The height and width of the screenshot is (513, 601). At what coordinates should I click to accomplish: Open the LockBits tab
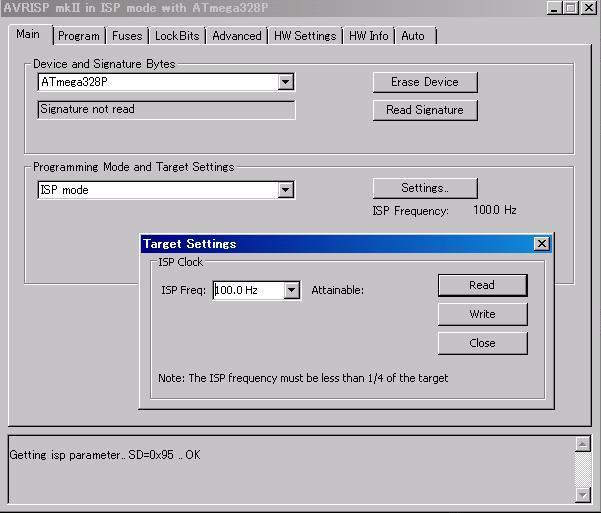point(177,36)
